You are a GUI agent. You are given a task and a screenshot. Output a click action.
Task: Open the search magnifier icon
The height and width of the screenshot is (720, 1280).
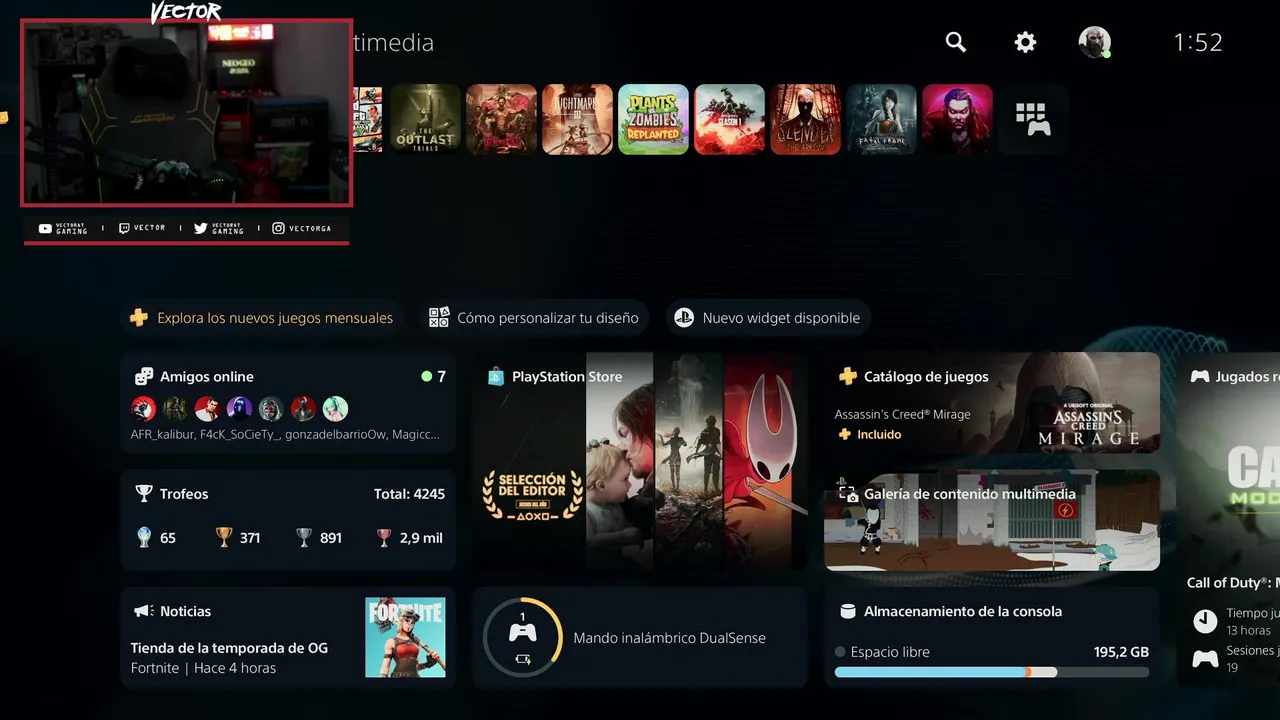click(x=956, y=42)
